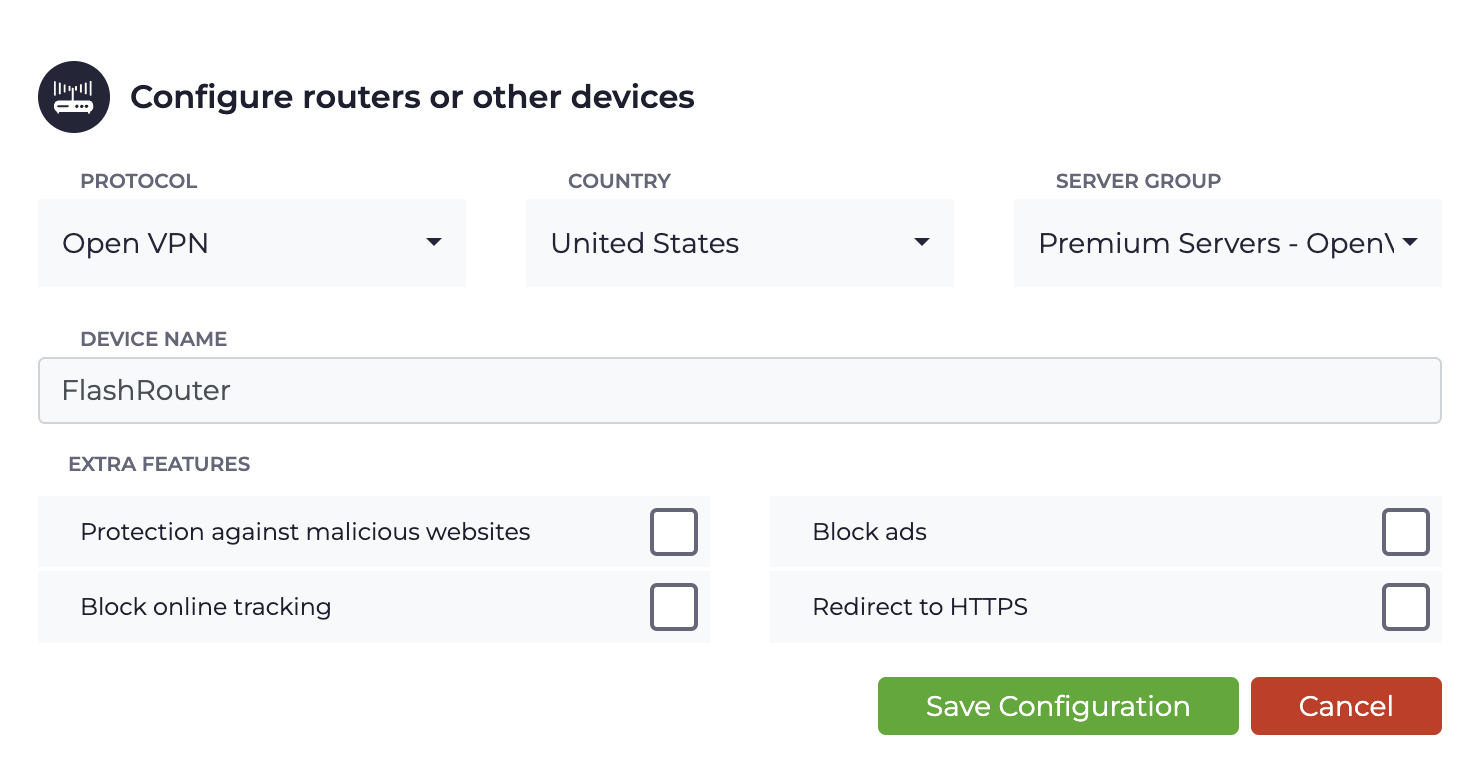Click the Extra Features label
Screen dimensions: 1464x768
click(x=159, y=464)
